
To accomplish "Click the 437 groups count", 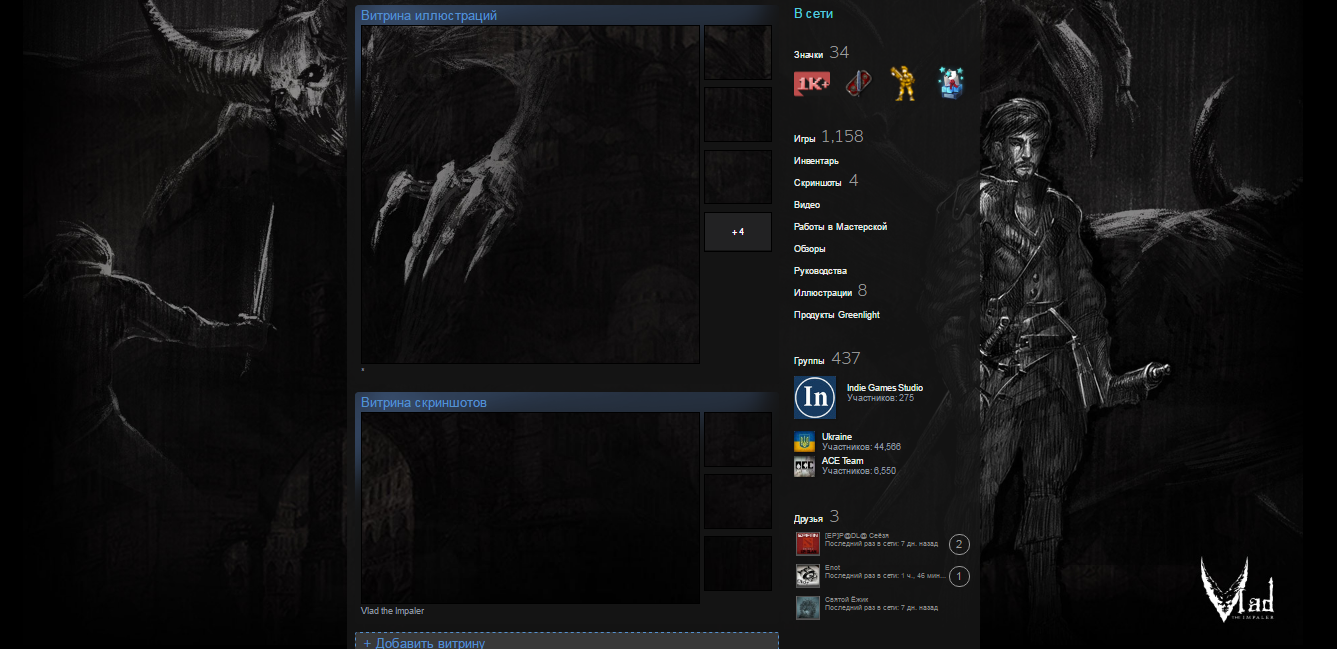I will [846, 358].
